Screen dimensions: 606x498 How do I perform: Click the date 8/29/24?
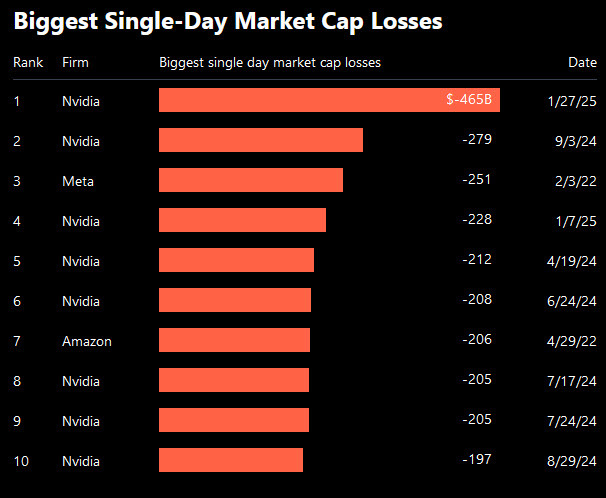[x=572, y=461]
